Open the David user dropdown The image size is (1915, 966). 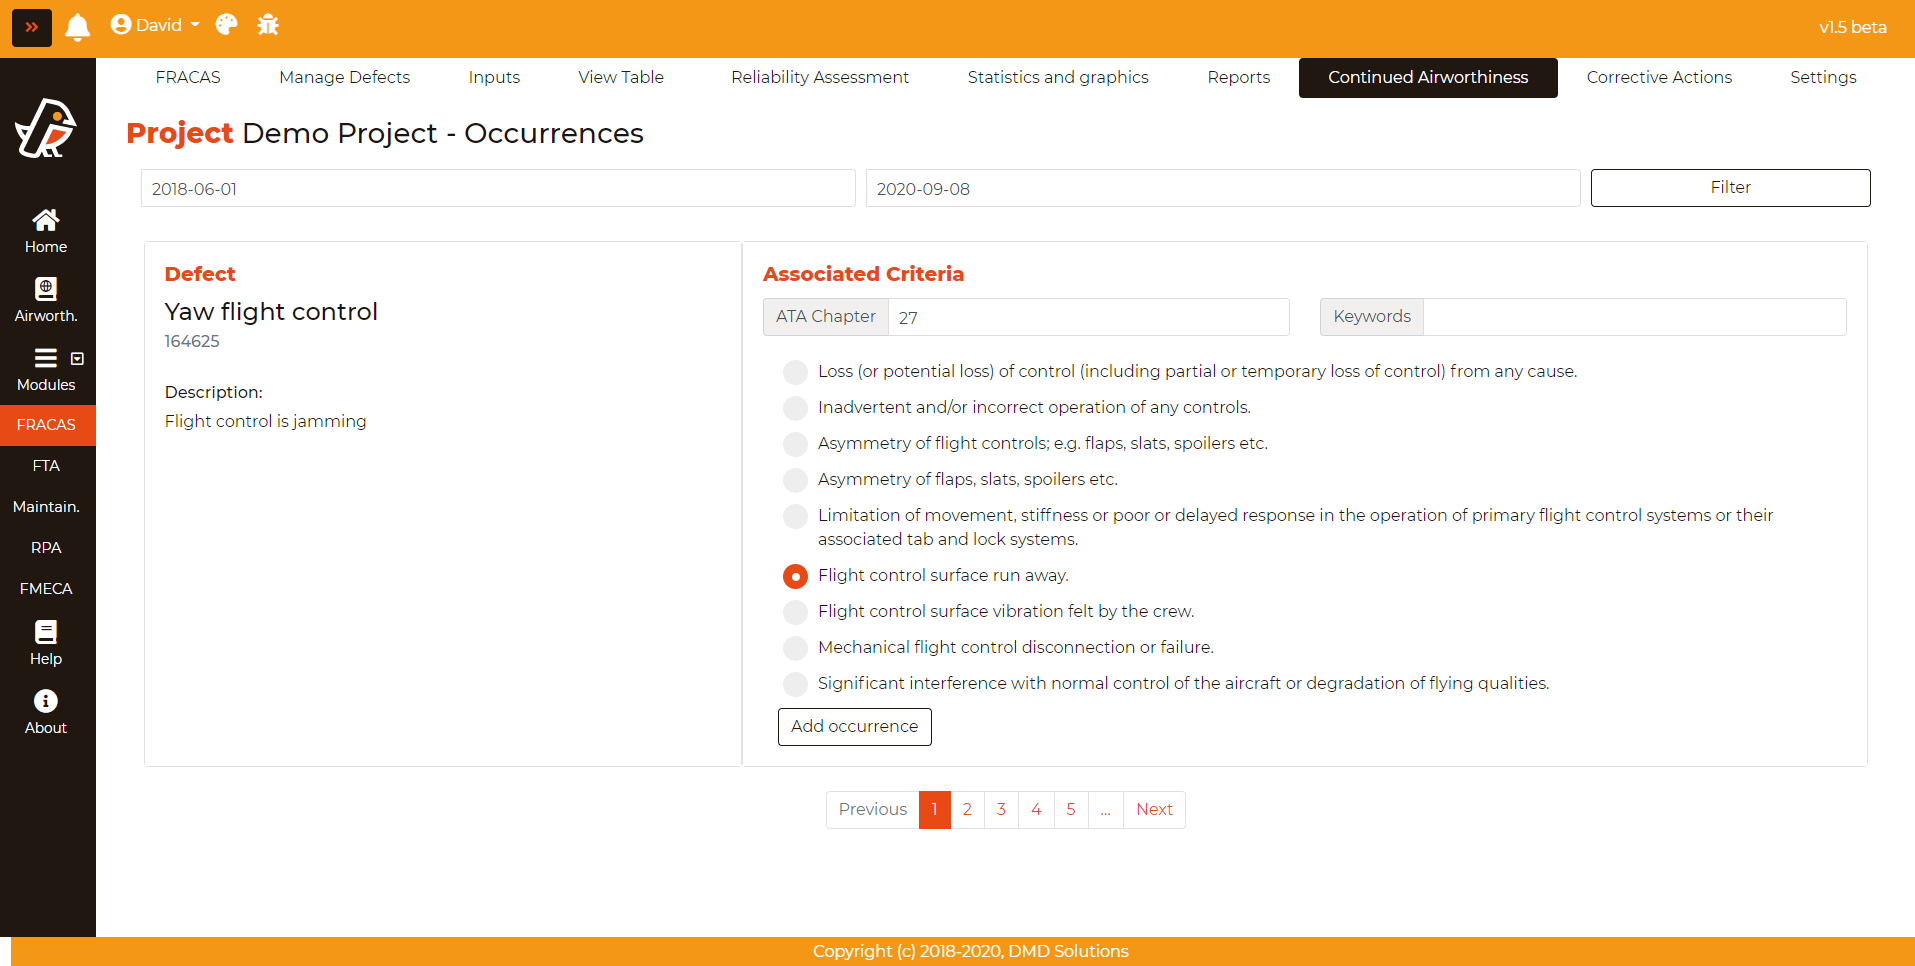click(155, 25)
